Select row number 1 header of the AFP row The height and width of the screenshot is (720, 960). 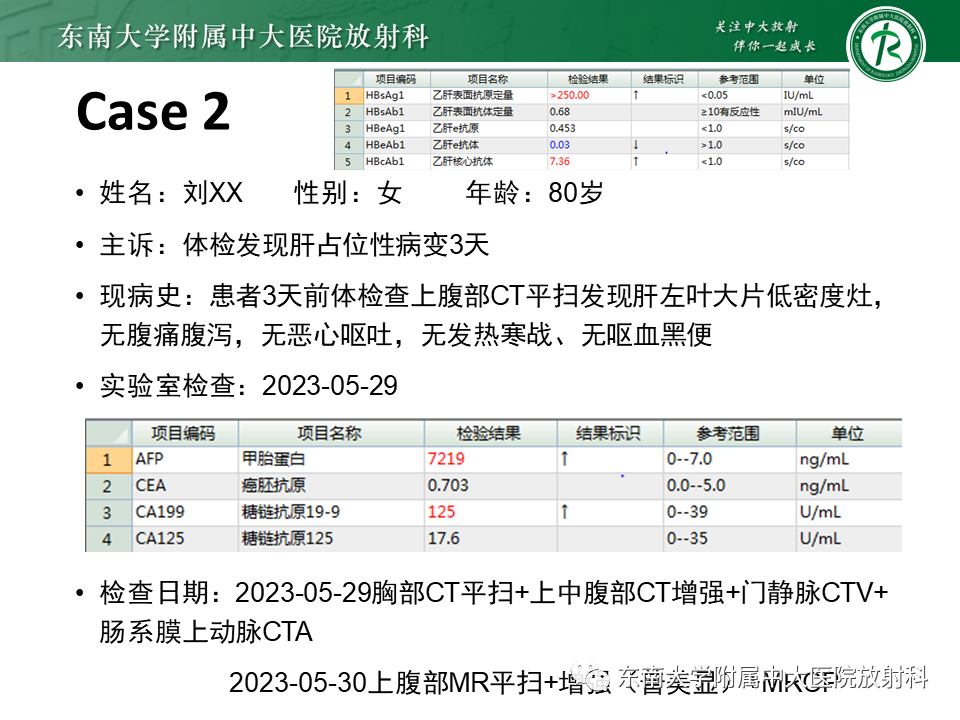[108, 459]
